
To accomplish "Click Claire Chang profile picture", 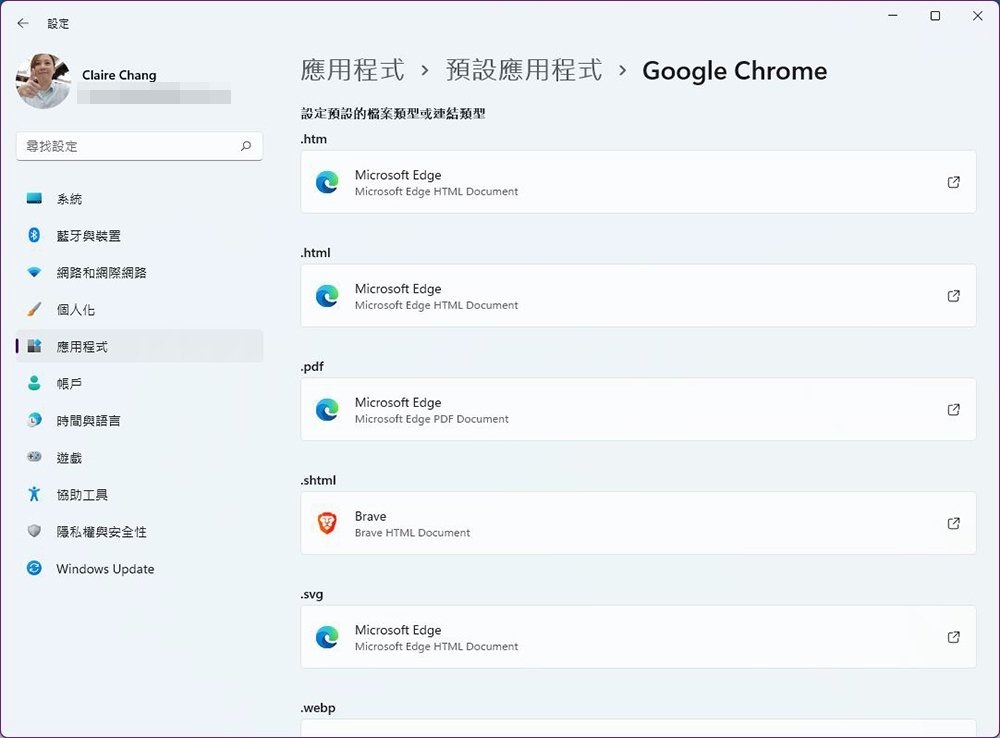I will [x=43, y=81].
